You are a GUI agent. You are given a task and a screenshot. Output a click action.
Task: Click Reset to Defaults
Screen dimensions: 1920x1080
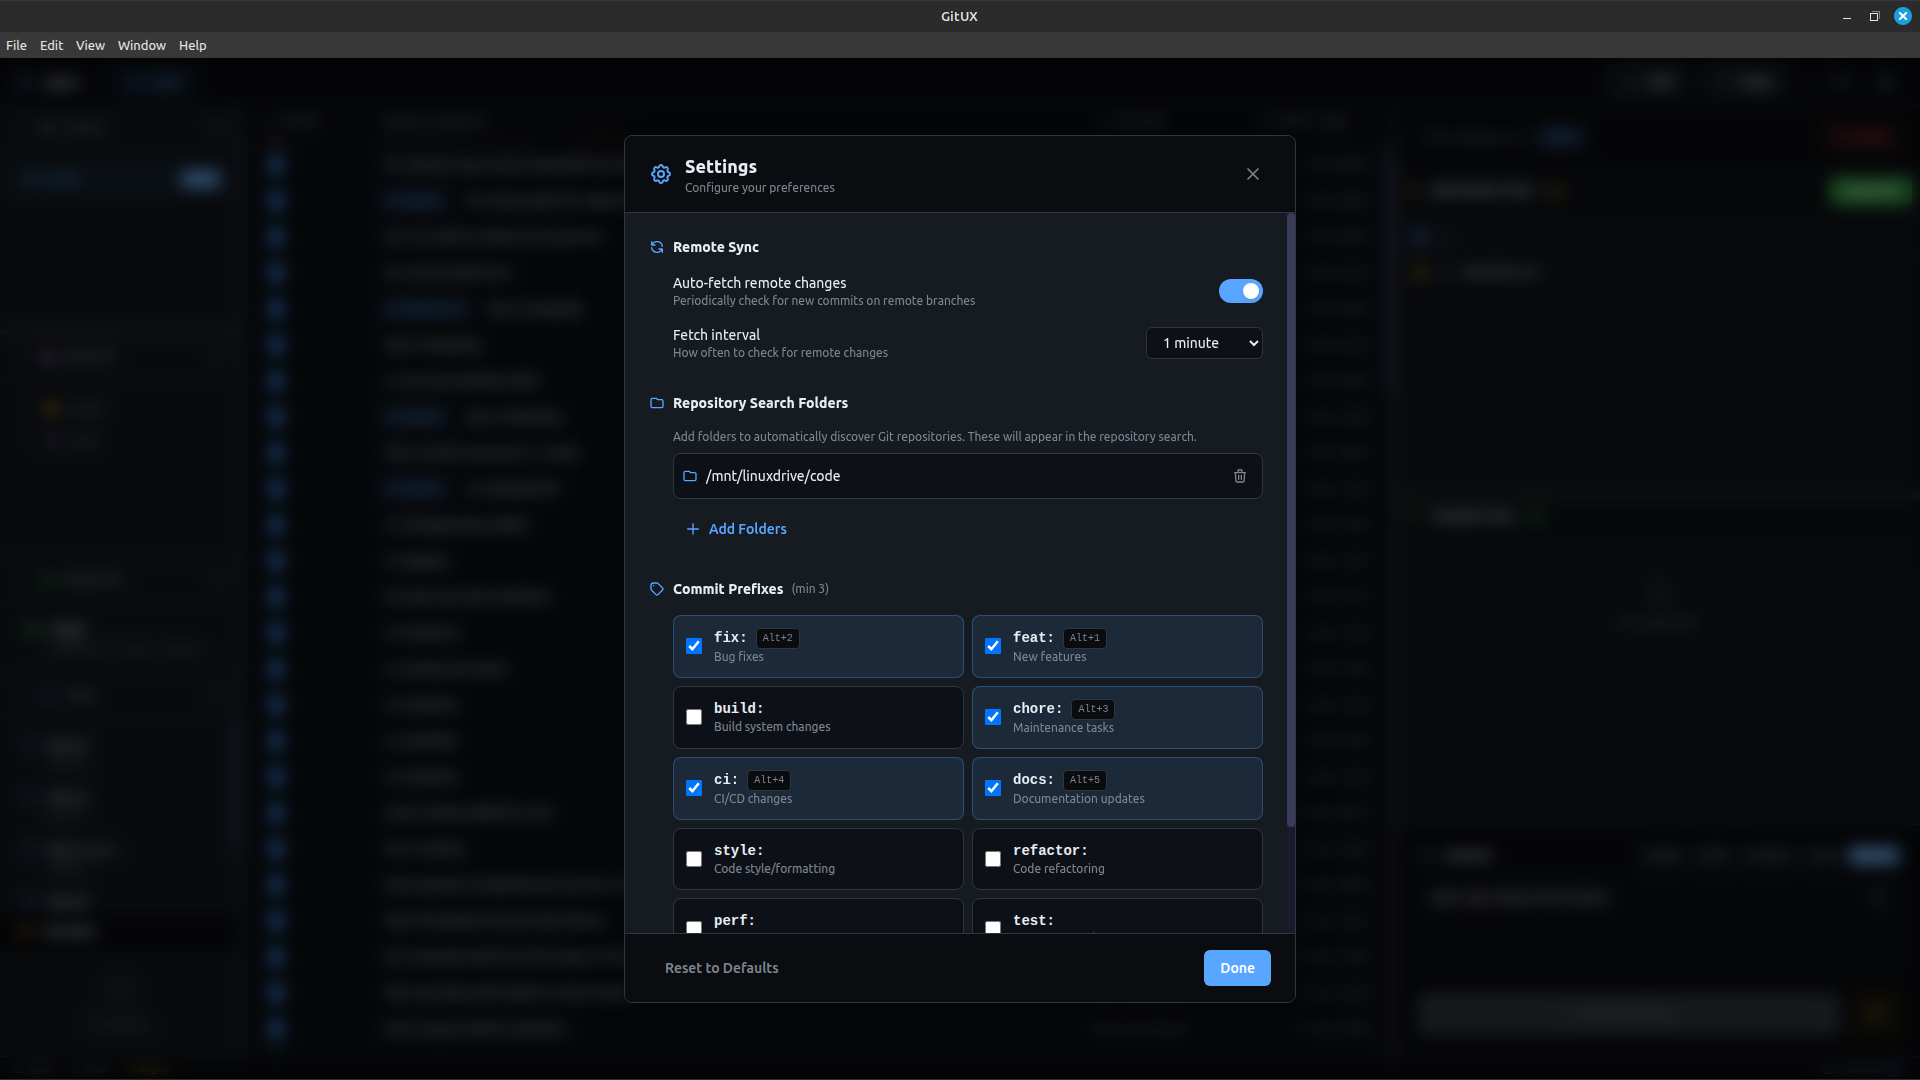click(x=721, y=968)
